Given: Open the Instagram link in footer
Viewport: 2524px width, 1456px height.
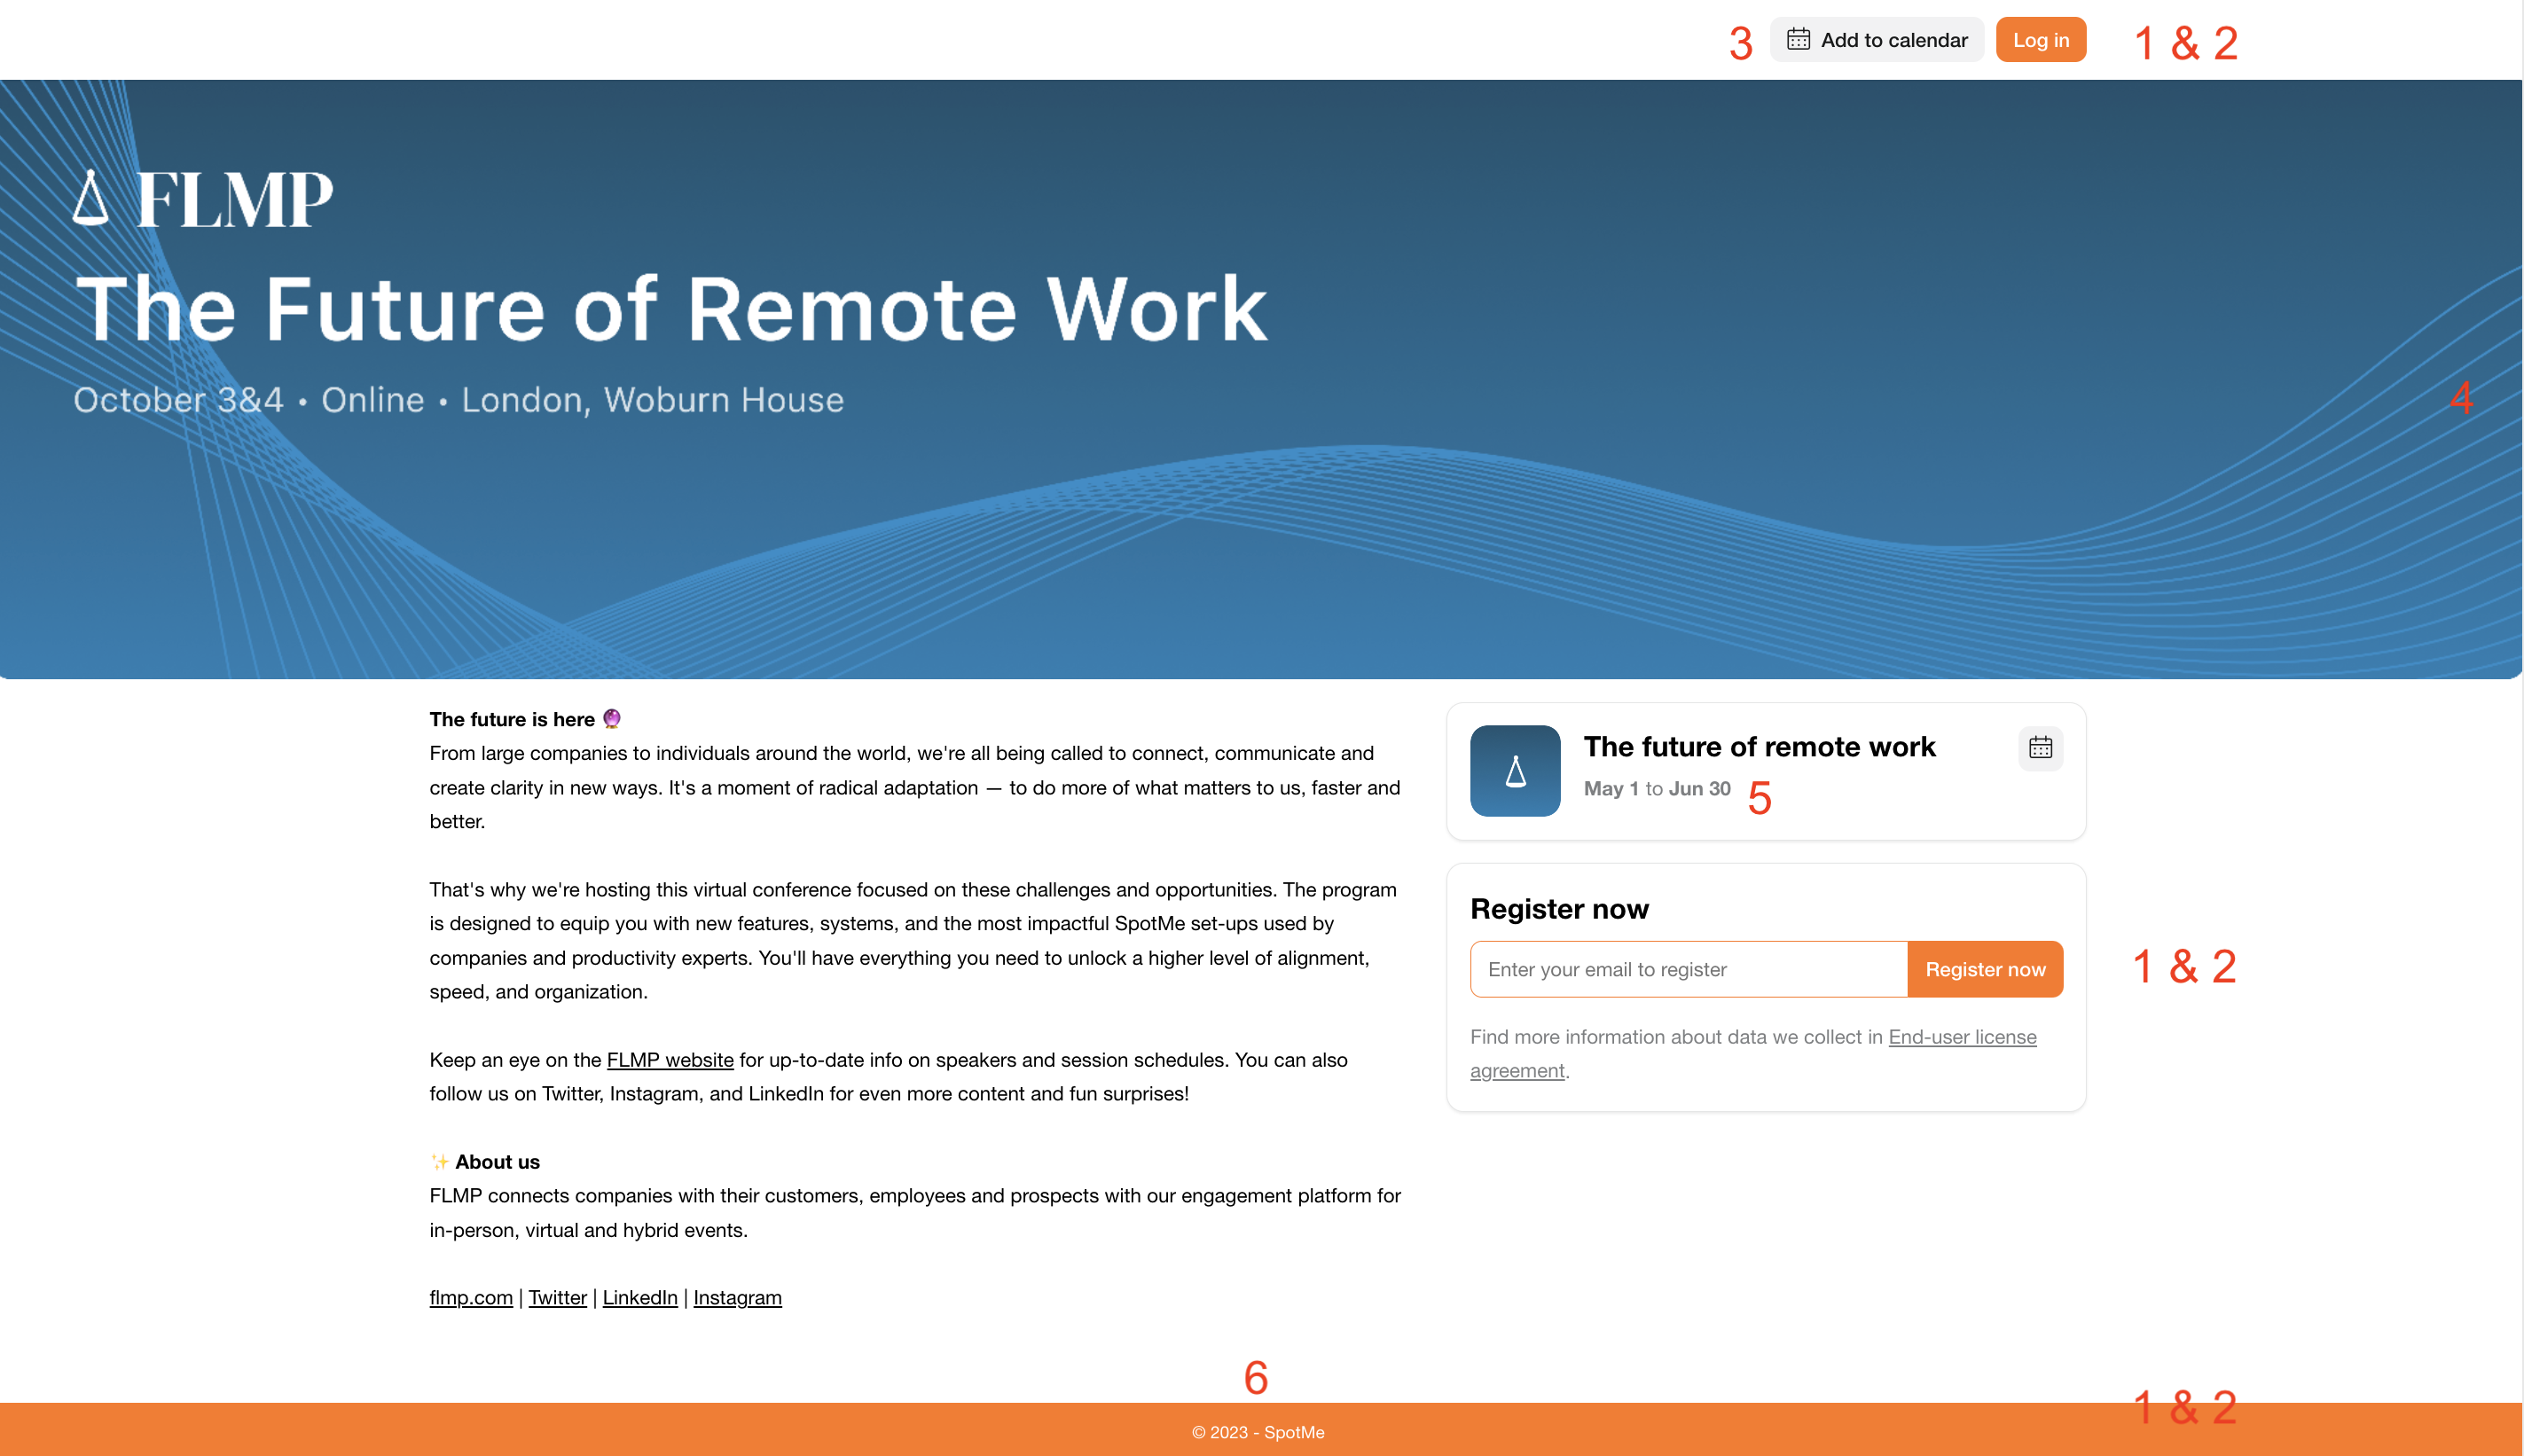Looking at the screenshot, I should pyautogui.click(x=737, y=1296).
